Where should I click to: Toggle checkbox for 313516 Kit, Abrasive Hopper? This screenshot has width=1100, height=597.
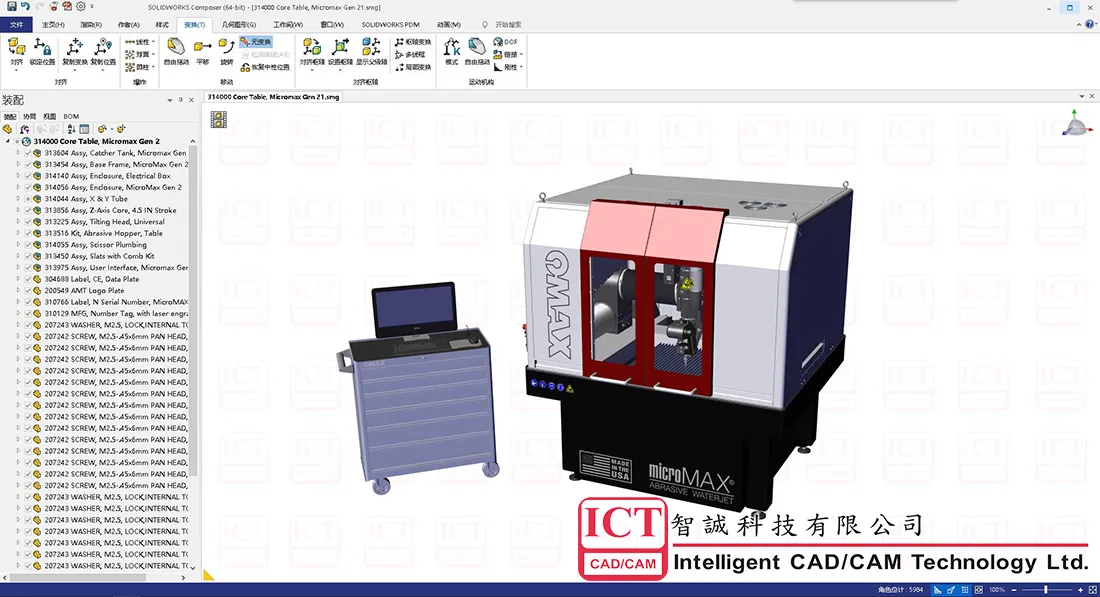pos(28,233)
